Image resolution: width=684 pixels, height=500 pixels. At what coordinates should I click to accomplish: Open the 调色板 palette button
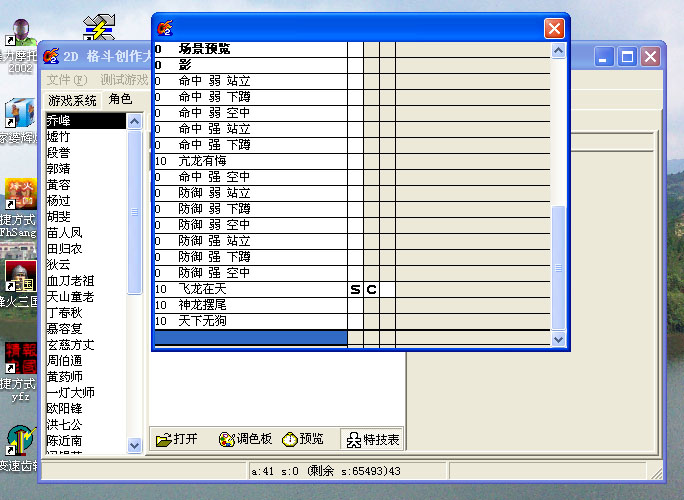245,439
